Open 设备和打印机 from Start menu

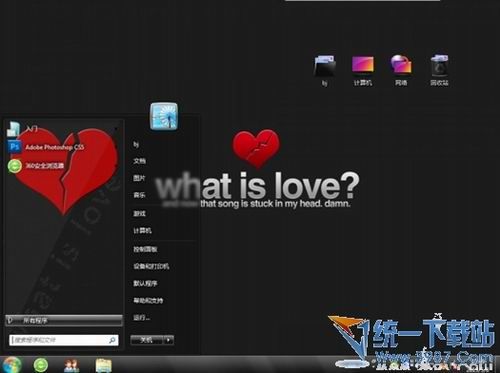(x=151, y=266)
